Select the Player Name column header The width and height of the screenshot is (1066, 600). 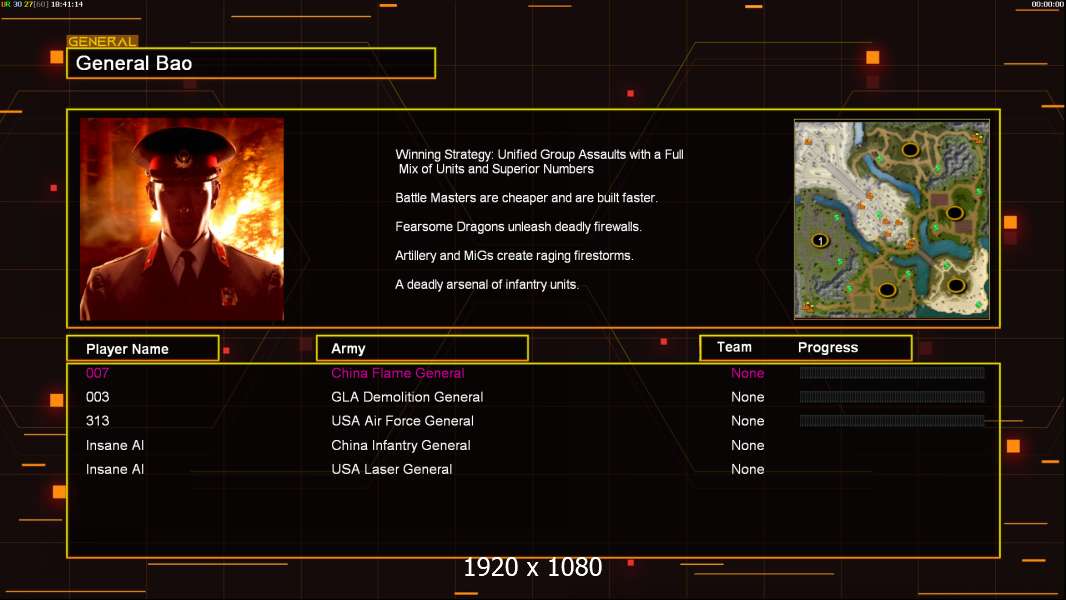(x=143, y=349)
